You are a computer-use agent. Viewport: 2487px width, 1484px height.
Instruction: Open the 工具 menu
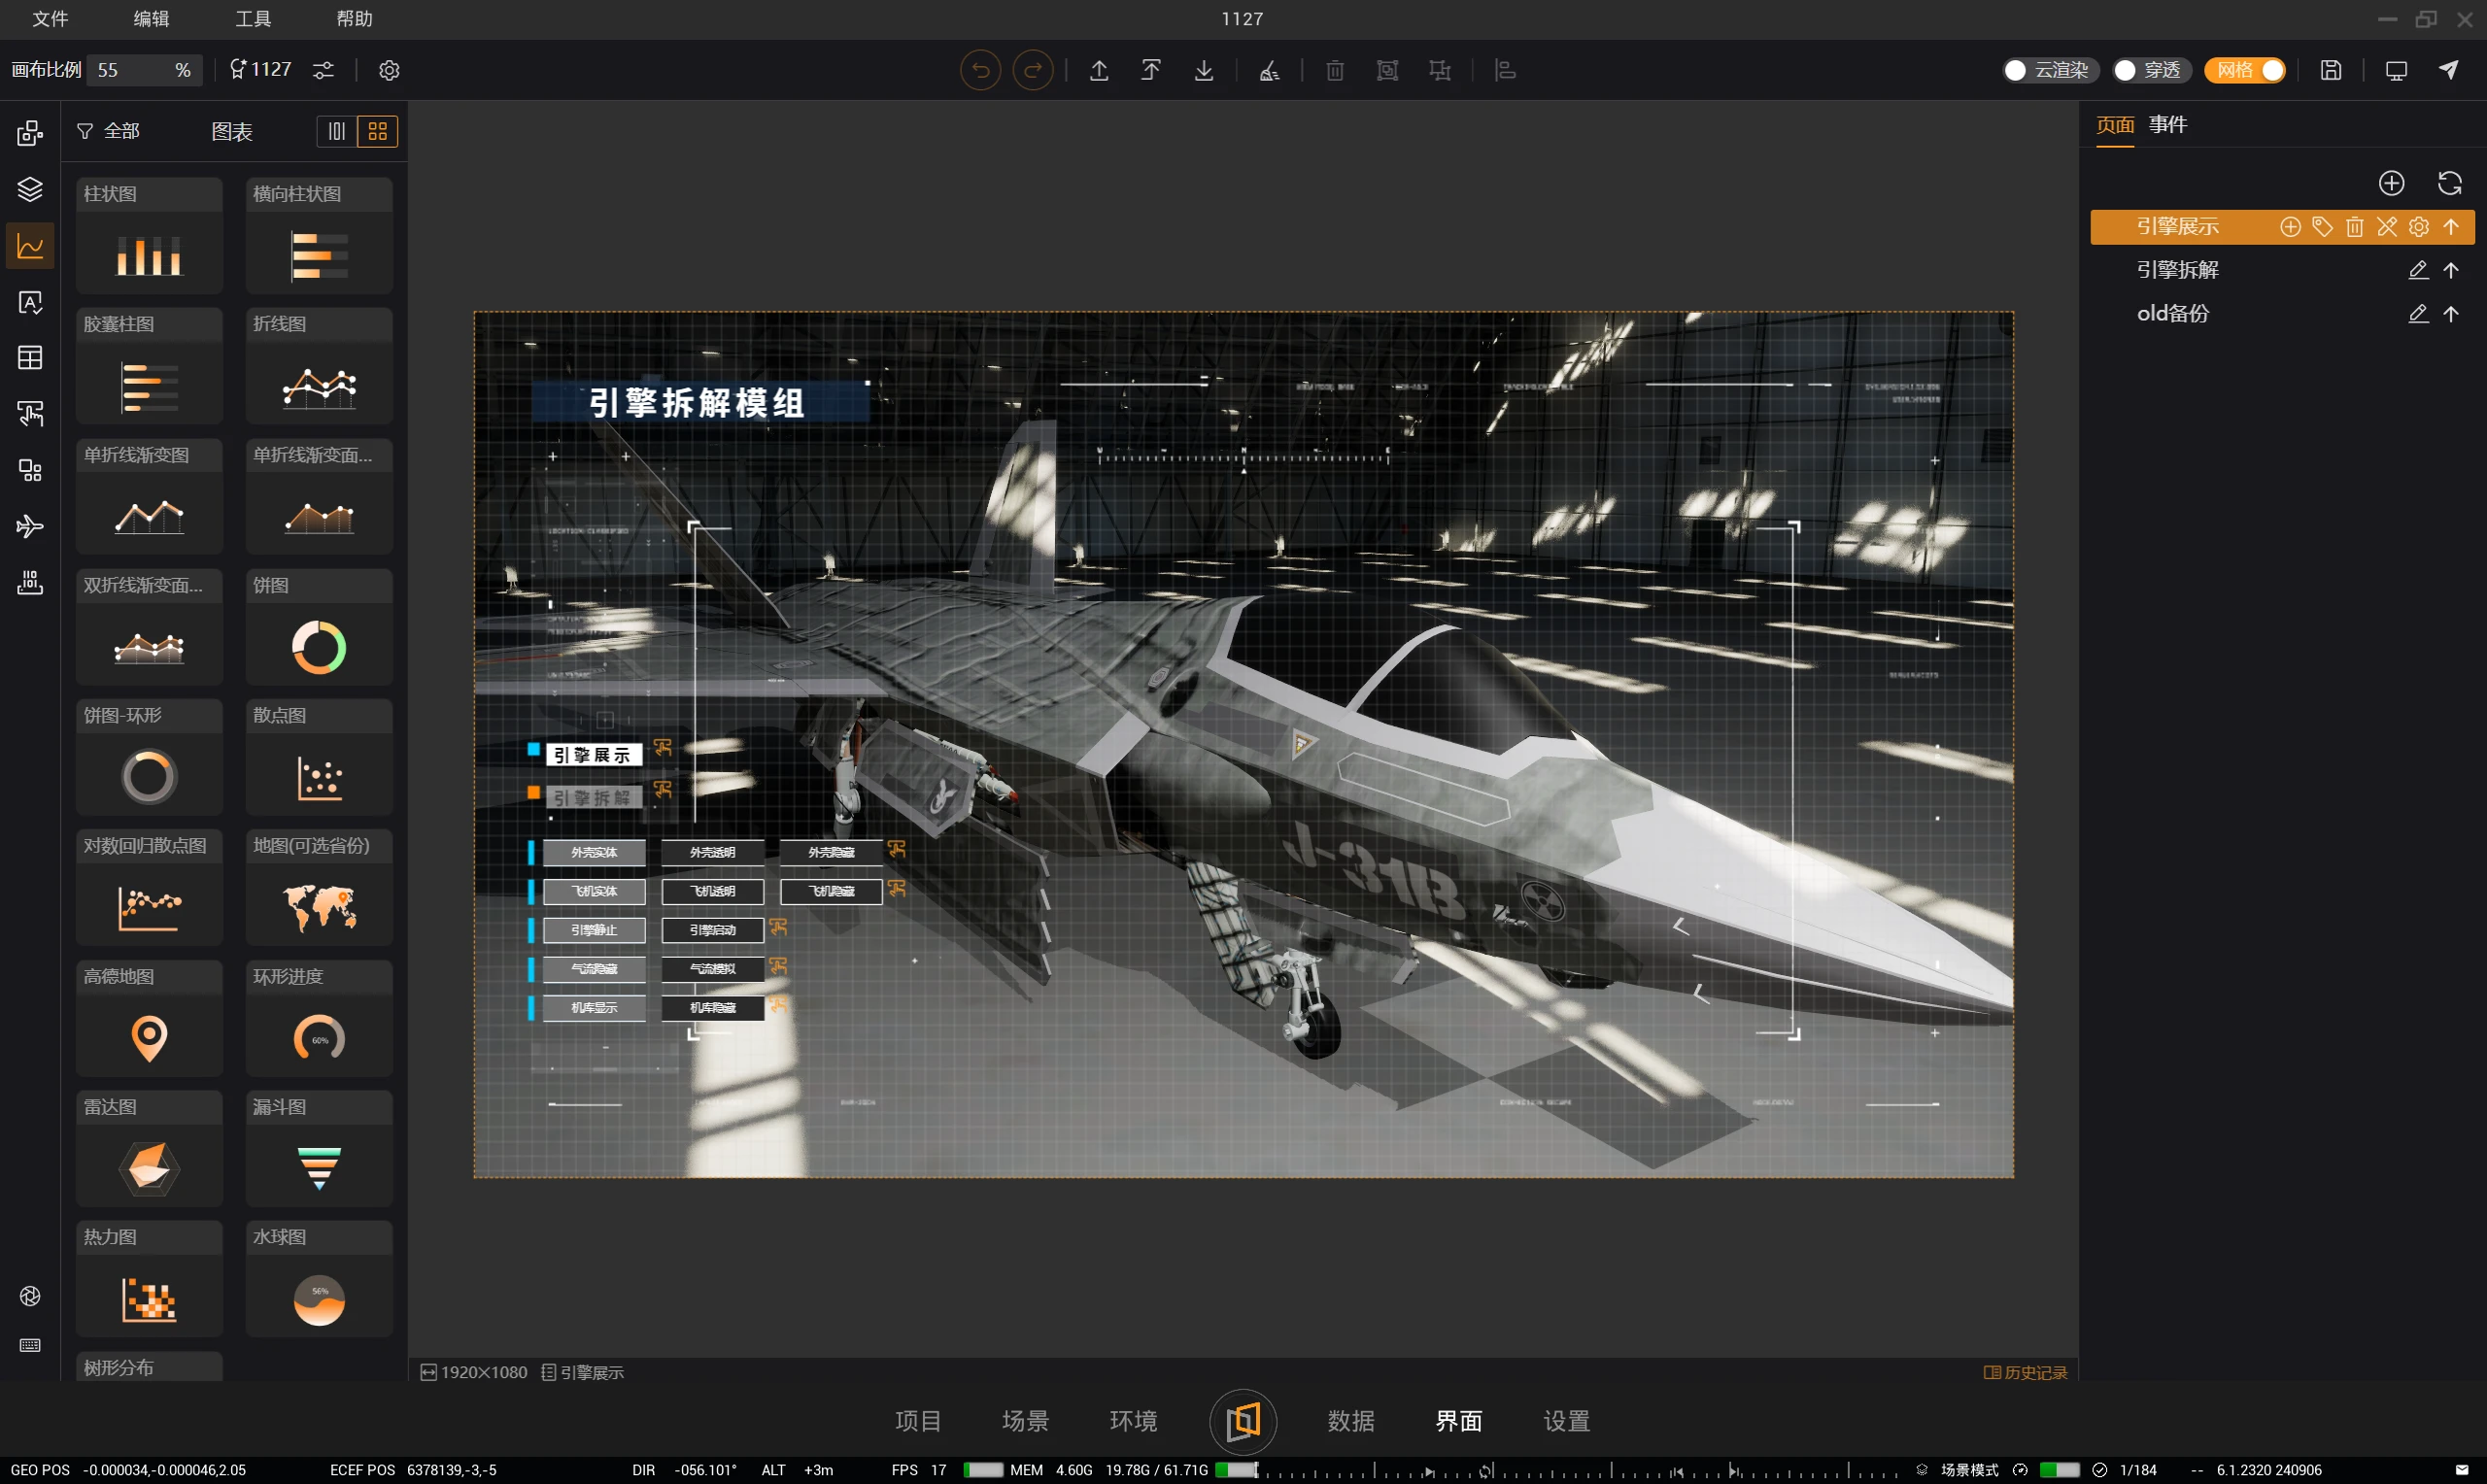(x=252, y=18)
